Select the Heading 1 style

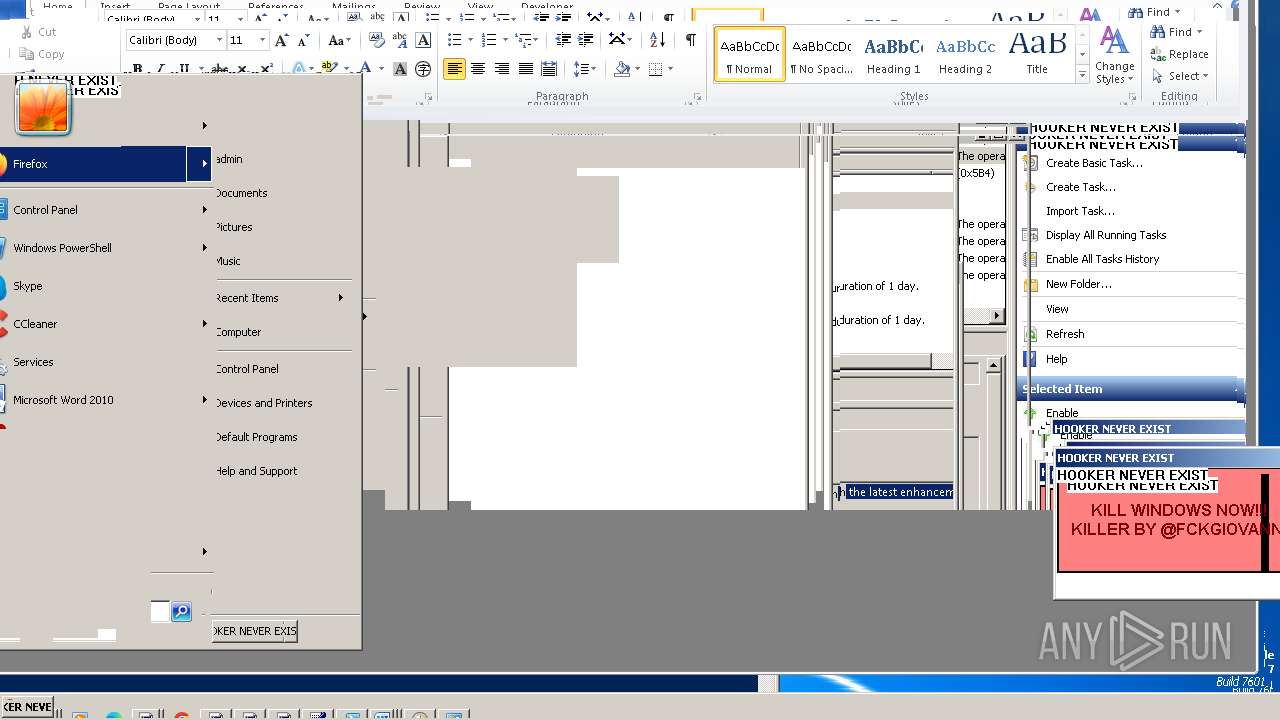893,55
